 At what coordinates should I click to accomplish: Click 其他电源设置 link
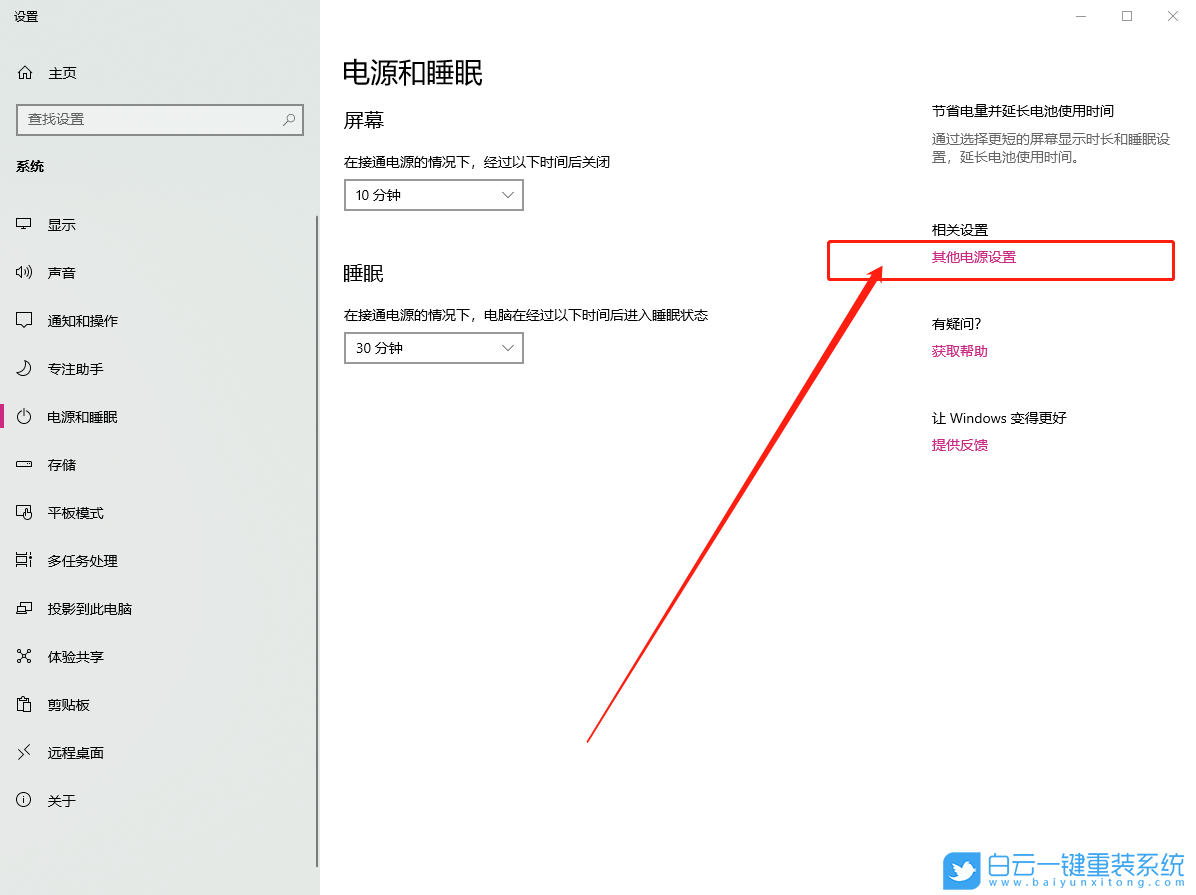[x=975, y=257]
